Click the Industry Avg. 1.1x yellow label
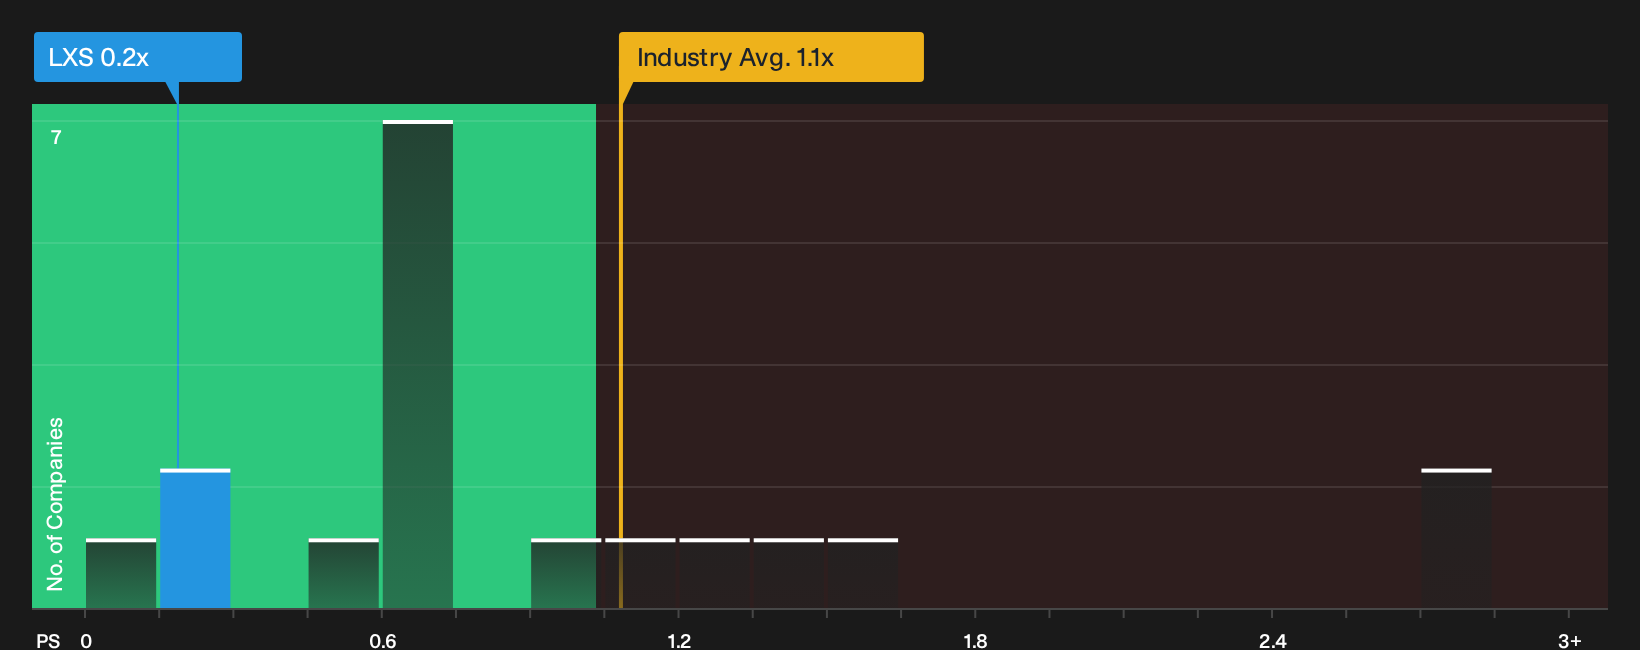The height and width of the screenshot is (650, 1640). pos(771,57)
